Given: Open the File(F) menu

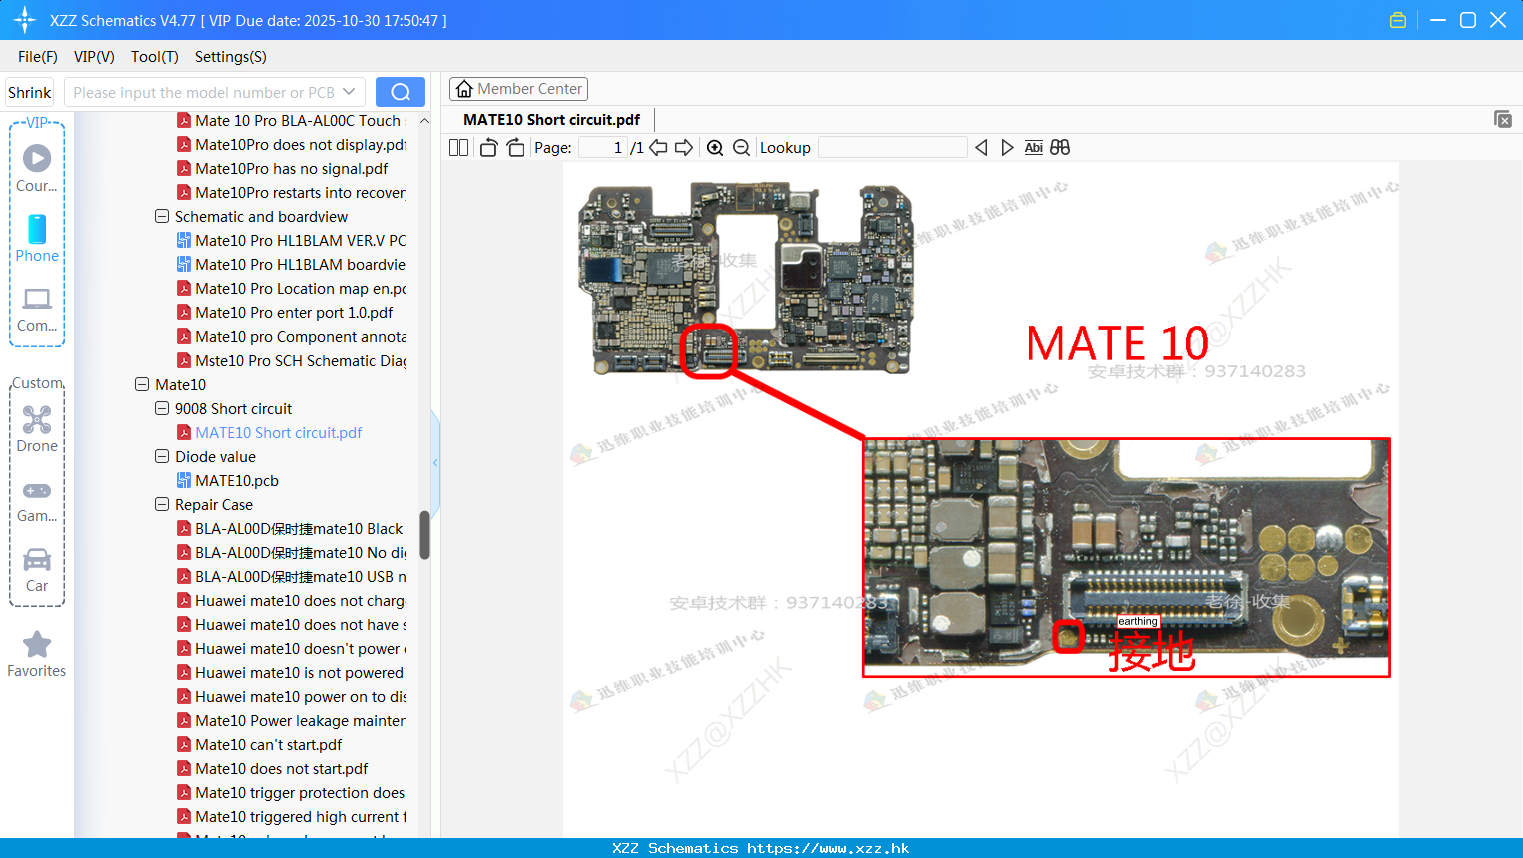Looking at the screenshot, I should 38,57.
